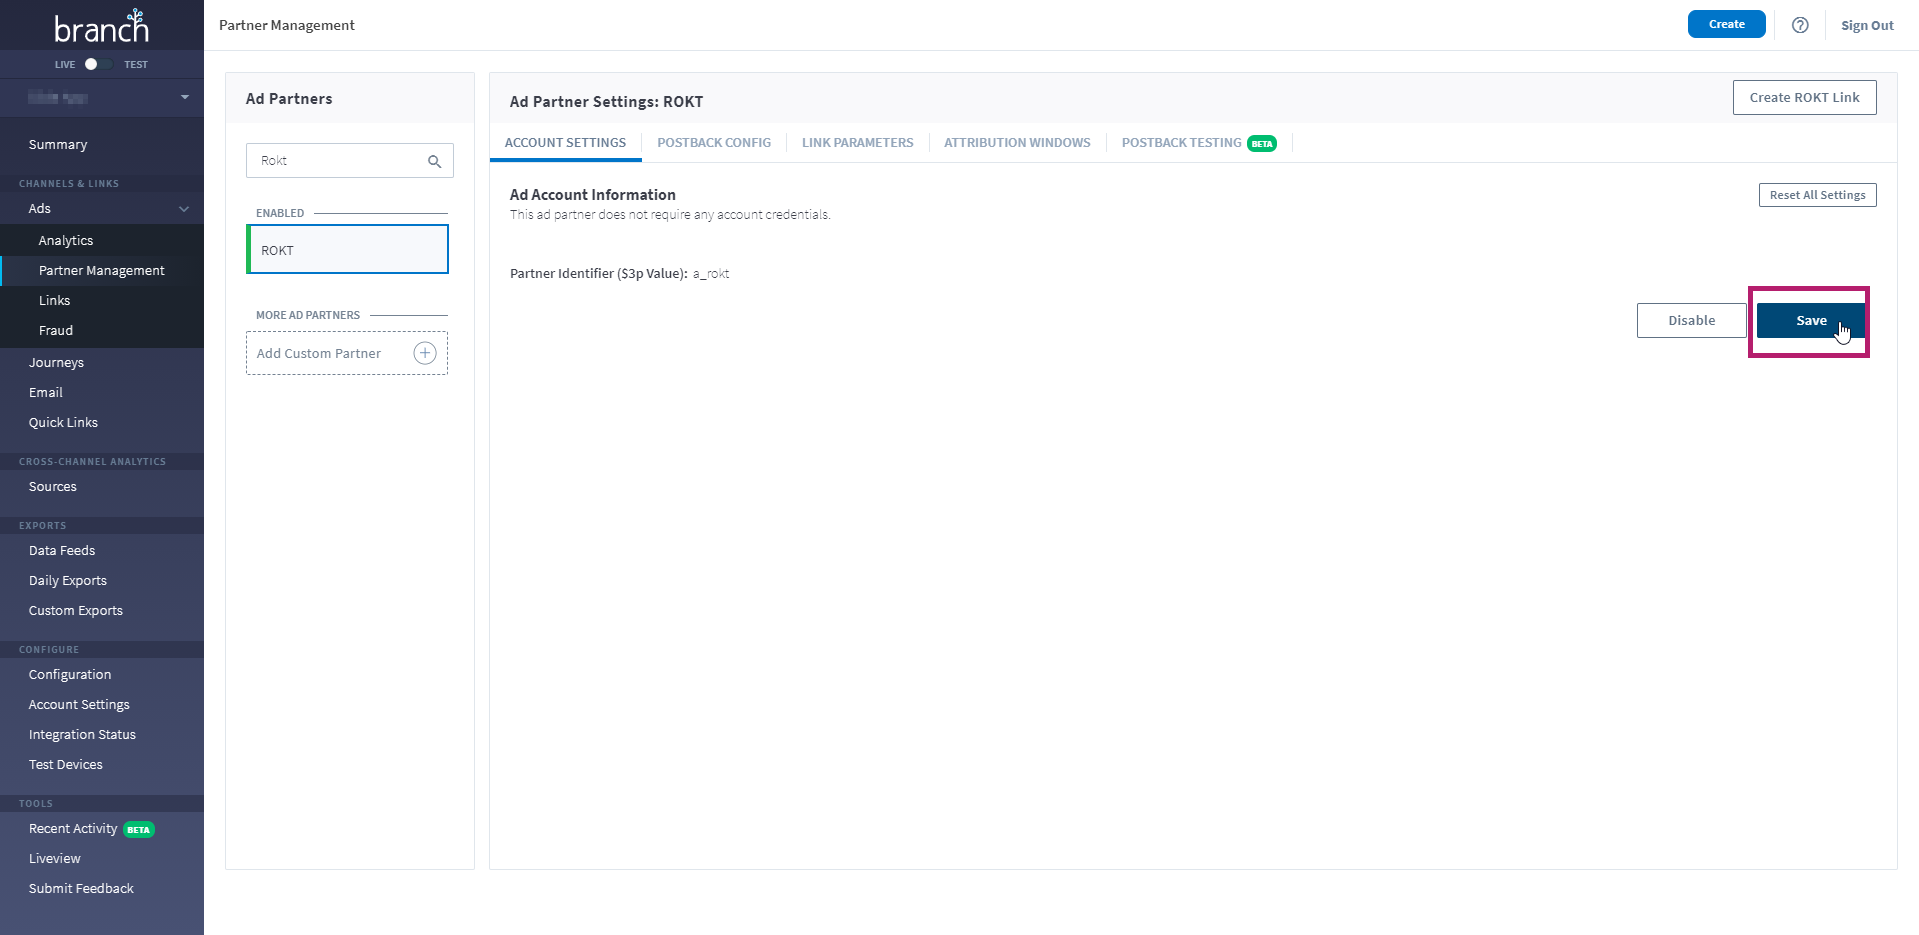Image resolution: width=1919 pixels, height=935 pixels.
Task: Click the blue Create button
Action: pyautogui.click(x=1726, y=24)
